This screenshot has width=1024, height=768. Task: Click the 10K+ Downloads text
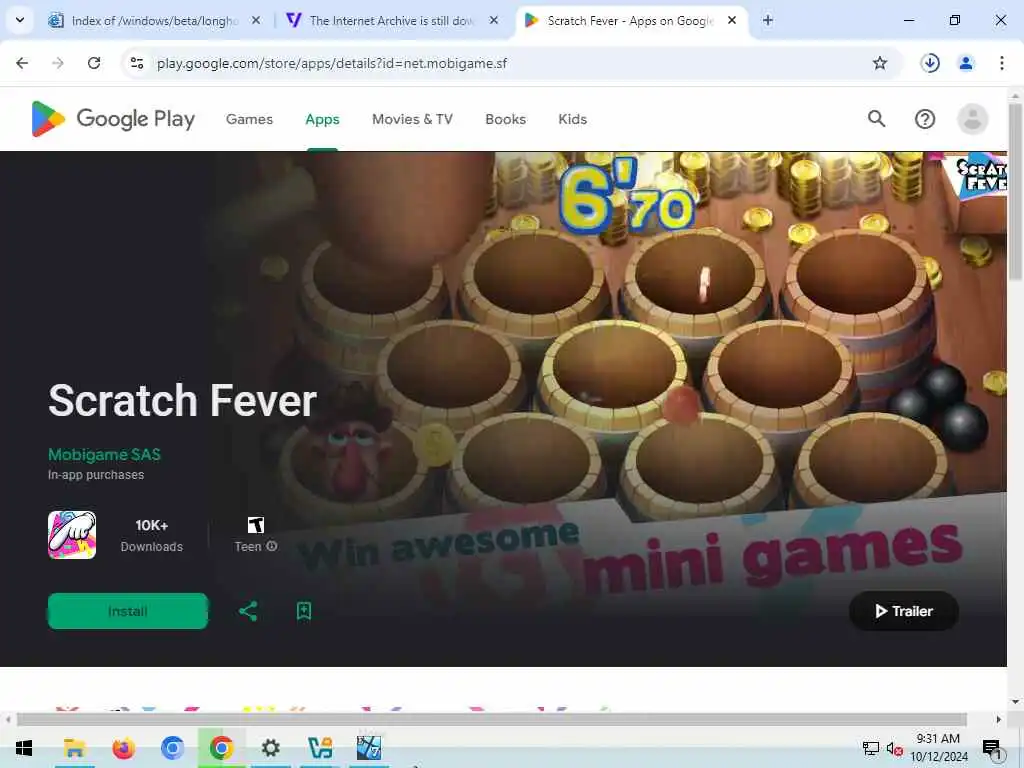152,536
